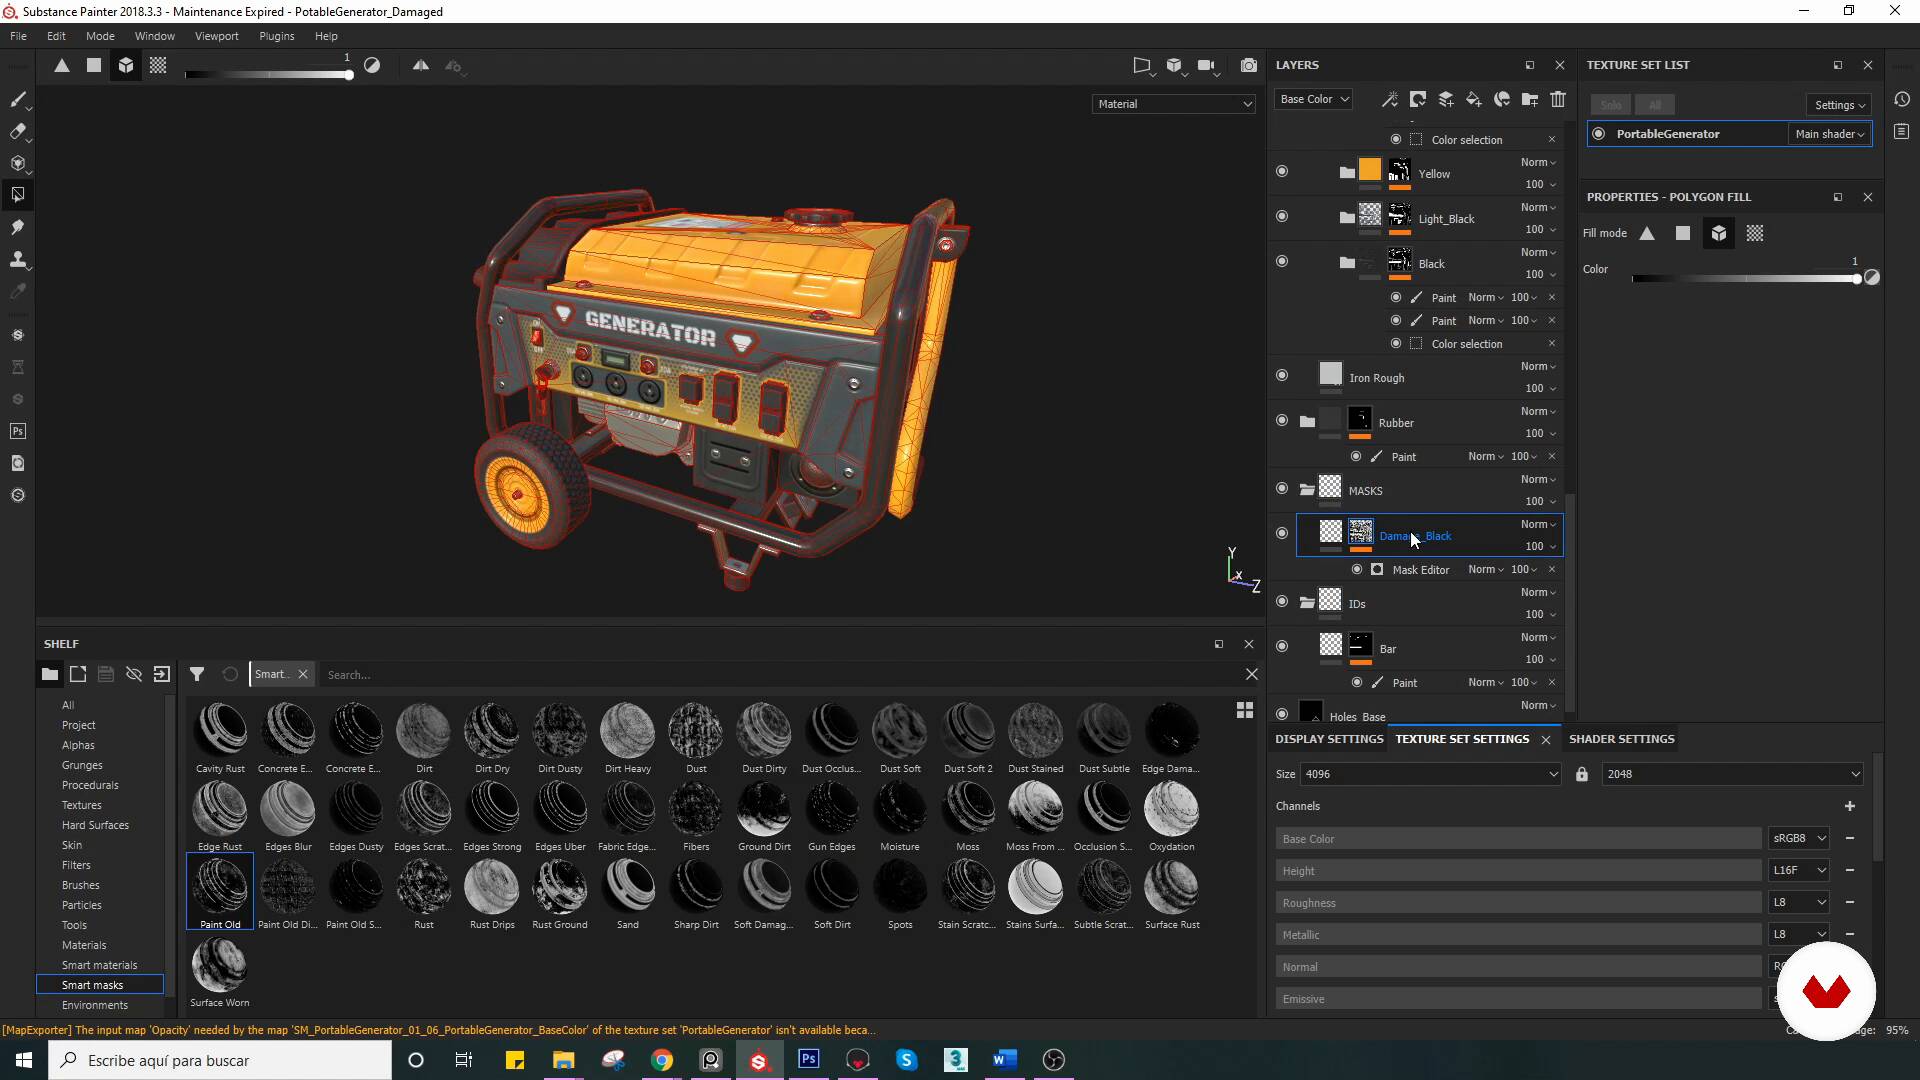
Task: Add a channel with plus icon
Action: click(x=1850, y=806)
